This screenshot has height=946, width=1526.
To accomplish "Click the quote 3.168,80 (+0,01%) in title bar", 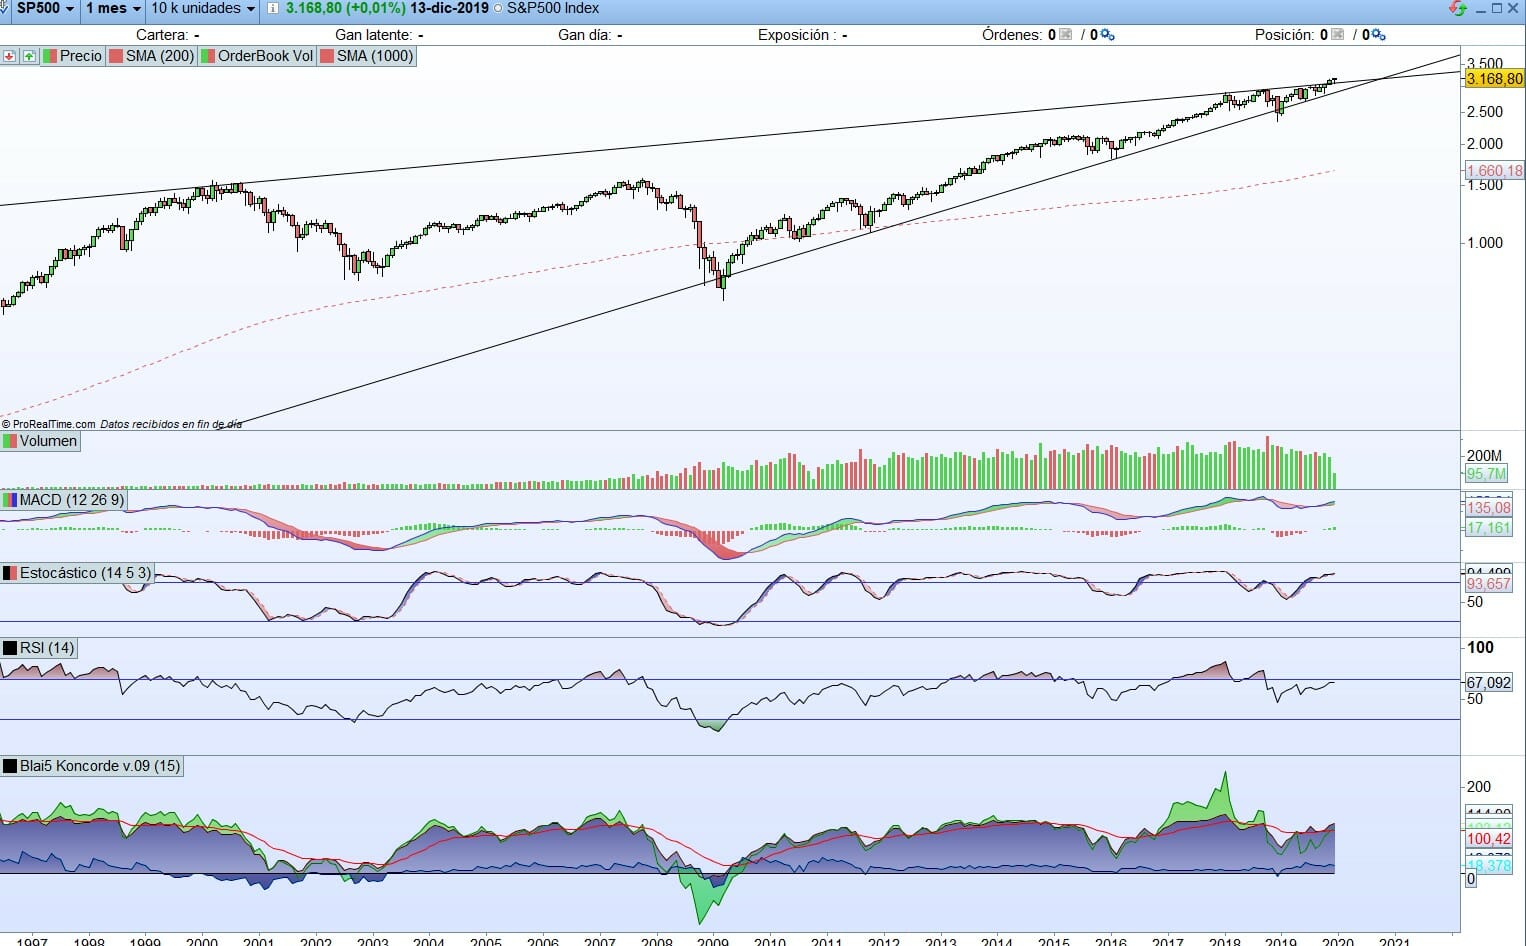I will (346, 9).
